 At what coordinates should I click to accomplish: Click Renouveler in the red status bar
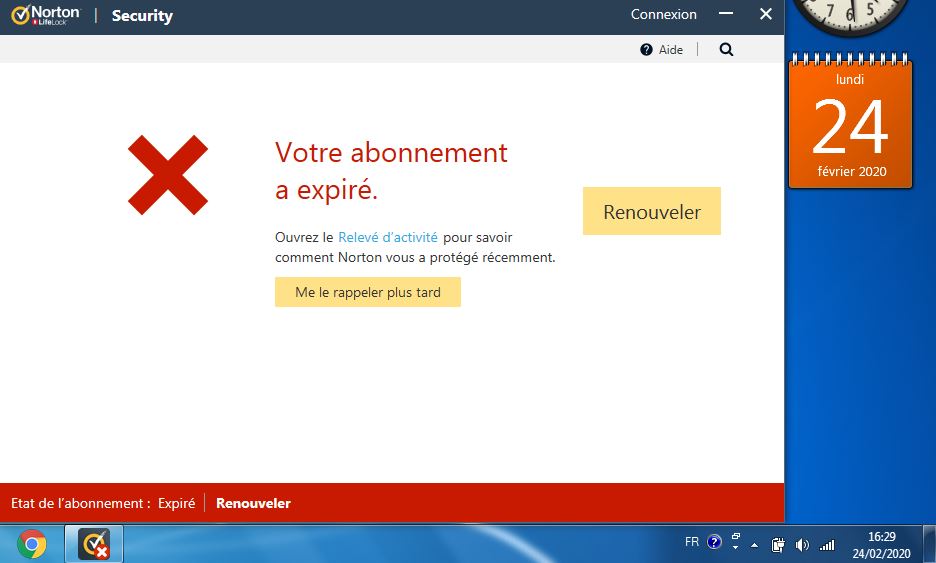pos(253,503)
